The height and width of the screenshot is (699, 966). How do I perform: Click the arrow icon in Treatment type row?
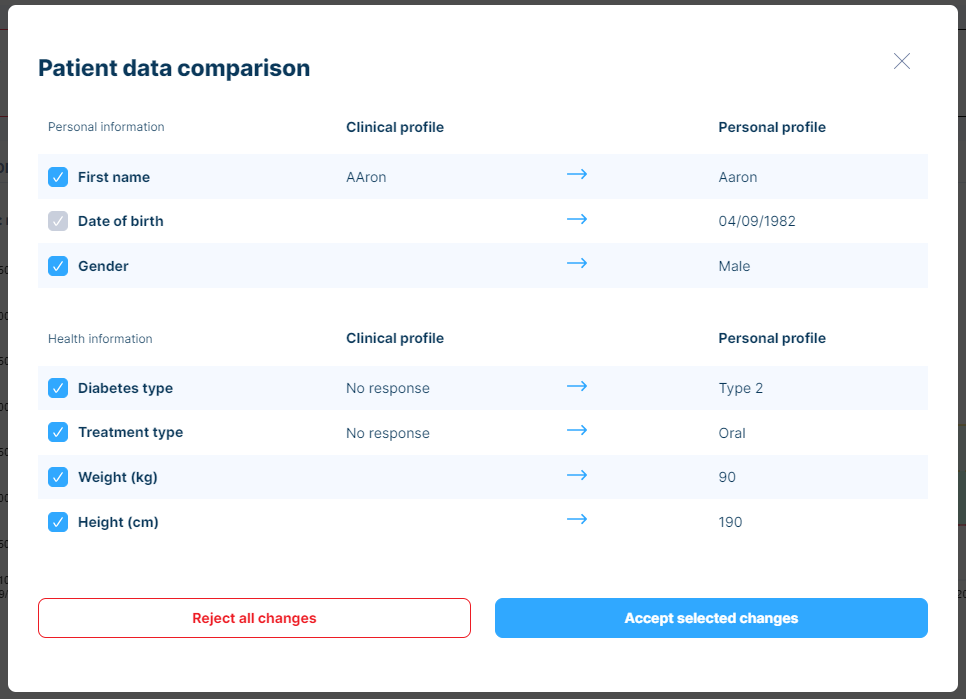[x=577, y=430]
